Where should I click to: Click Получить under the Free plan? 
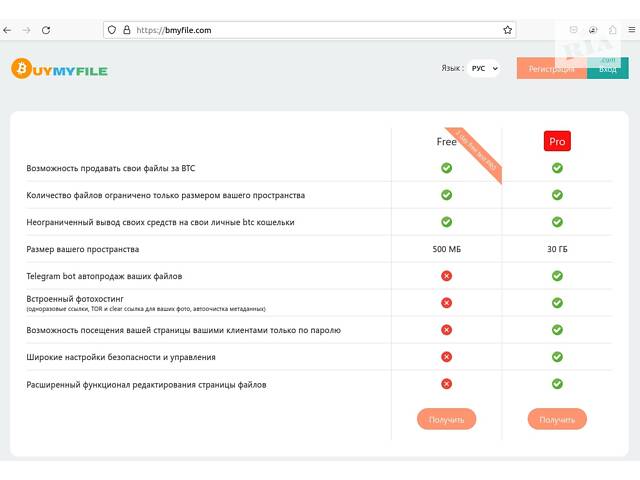pos(447,419)
